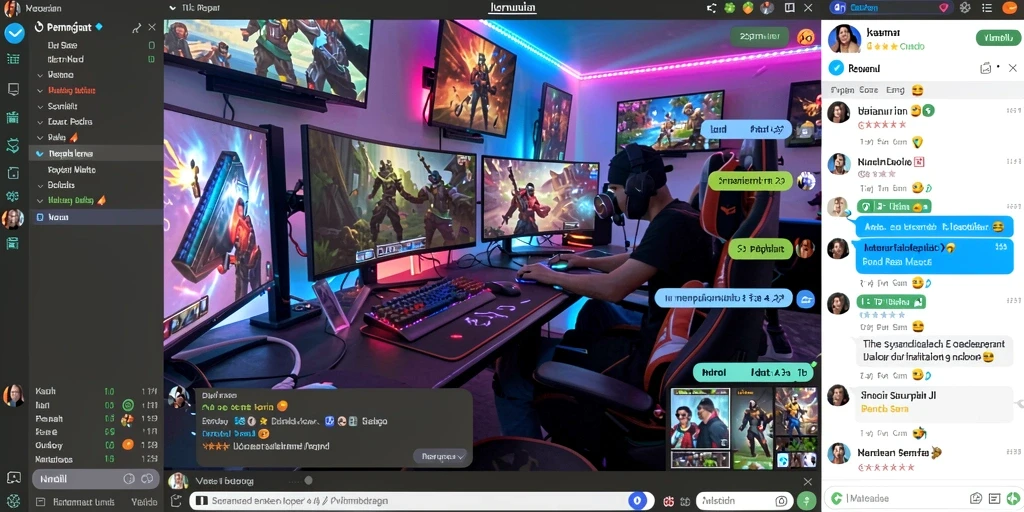Viewport: 1024px width, 512px height.
Task: Click the pink gem icon in search bar
Action: click(x=943, y=8)
